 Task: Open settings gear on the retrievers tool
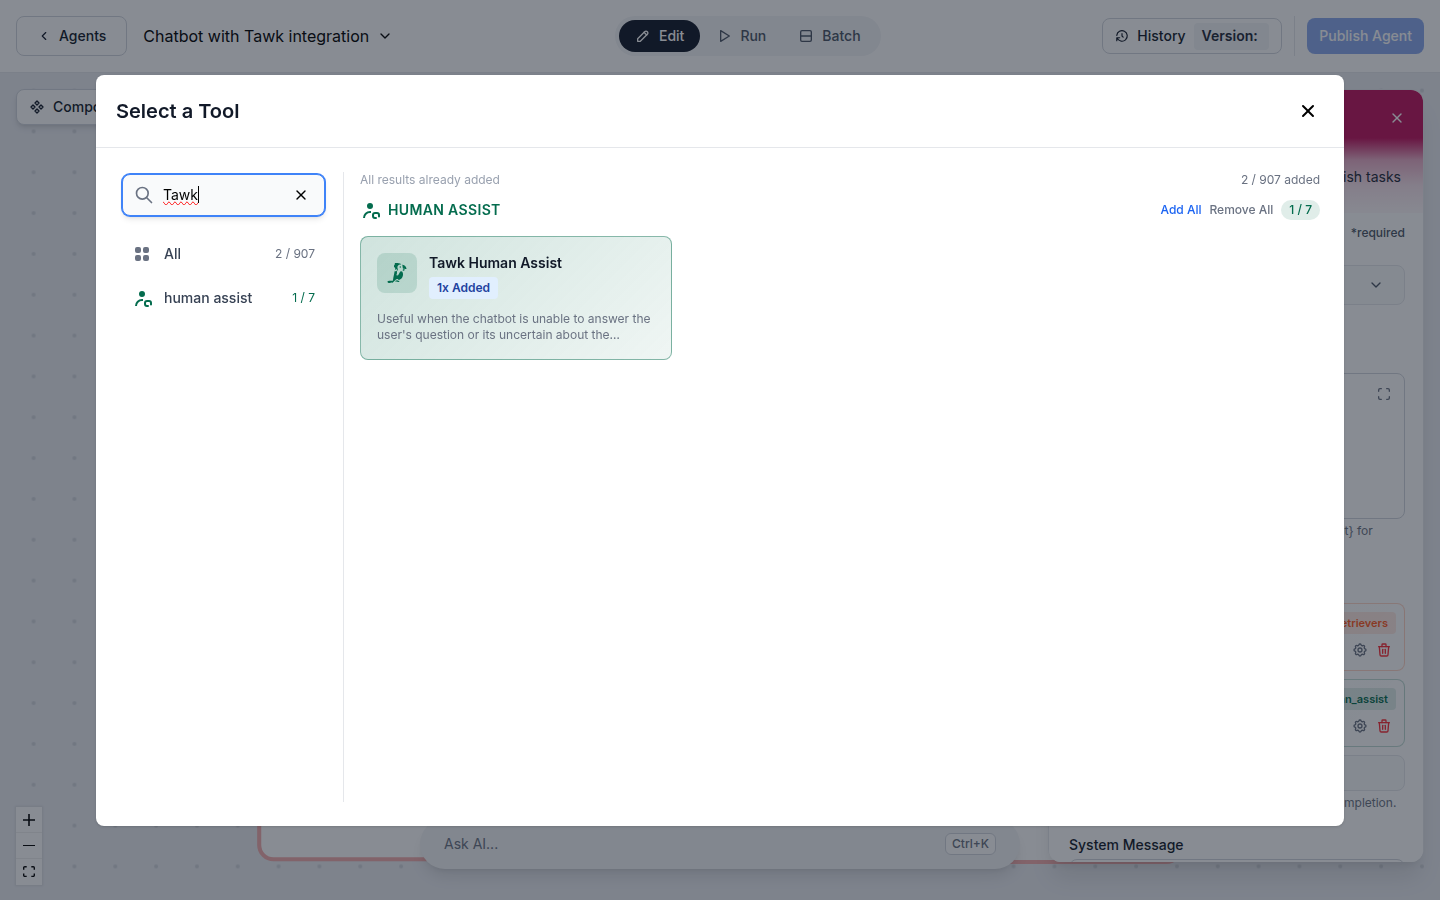pos(1359,650)
